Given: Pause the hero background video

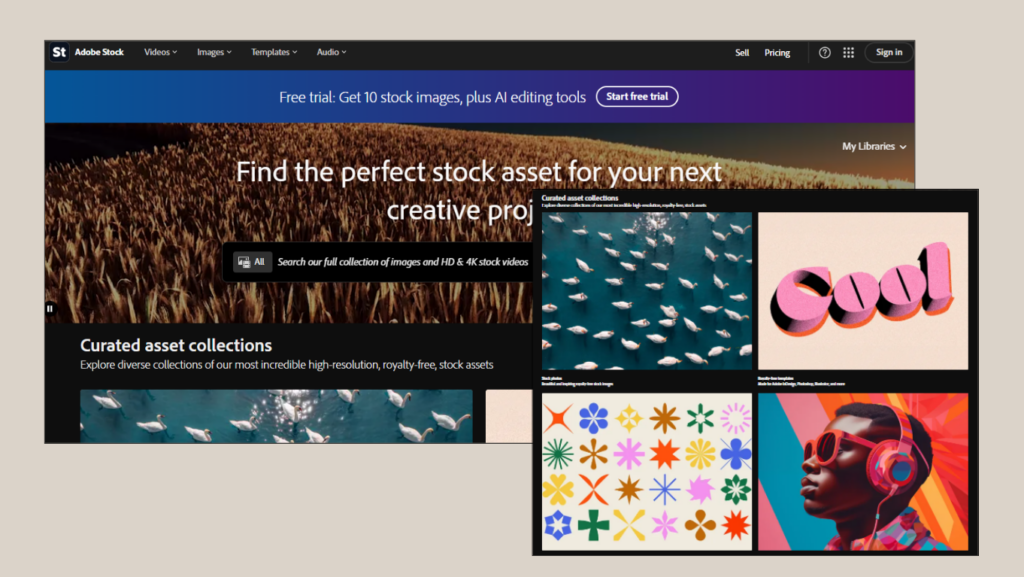Looking at the screenshot, I should (x=50, y=309).
